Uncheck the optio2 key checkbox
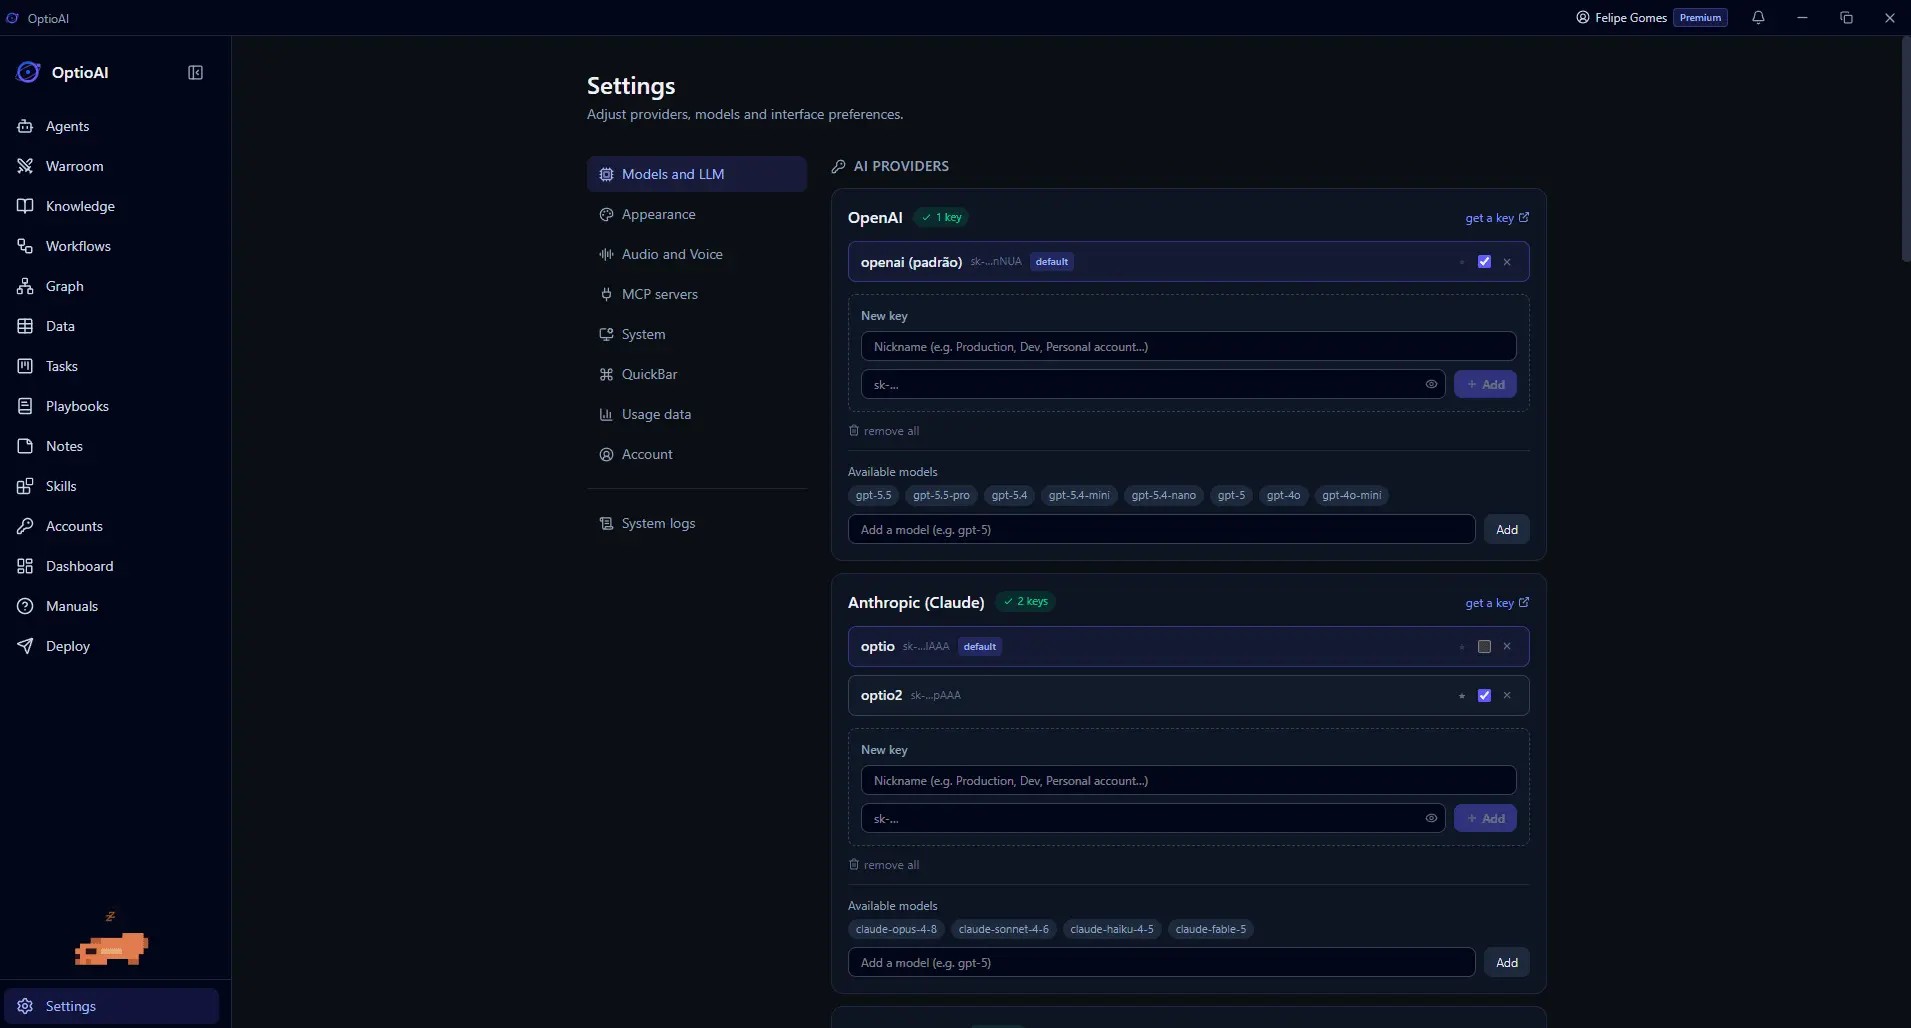The image size is (1911, 1028). click(x=1484, y=696)
